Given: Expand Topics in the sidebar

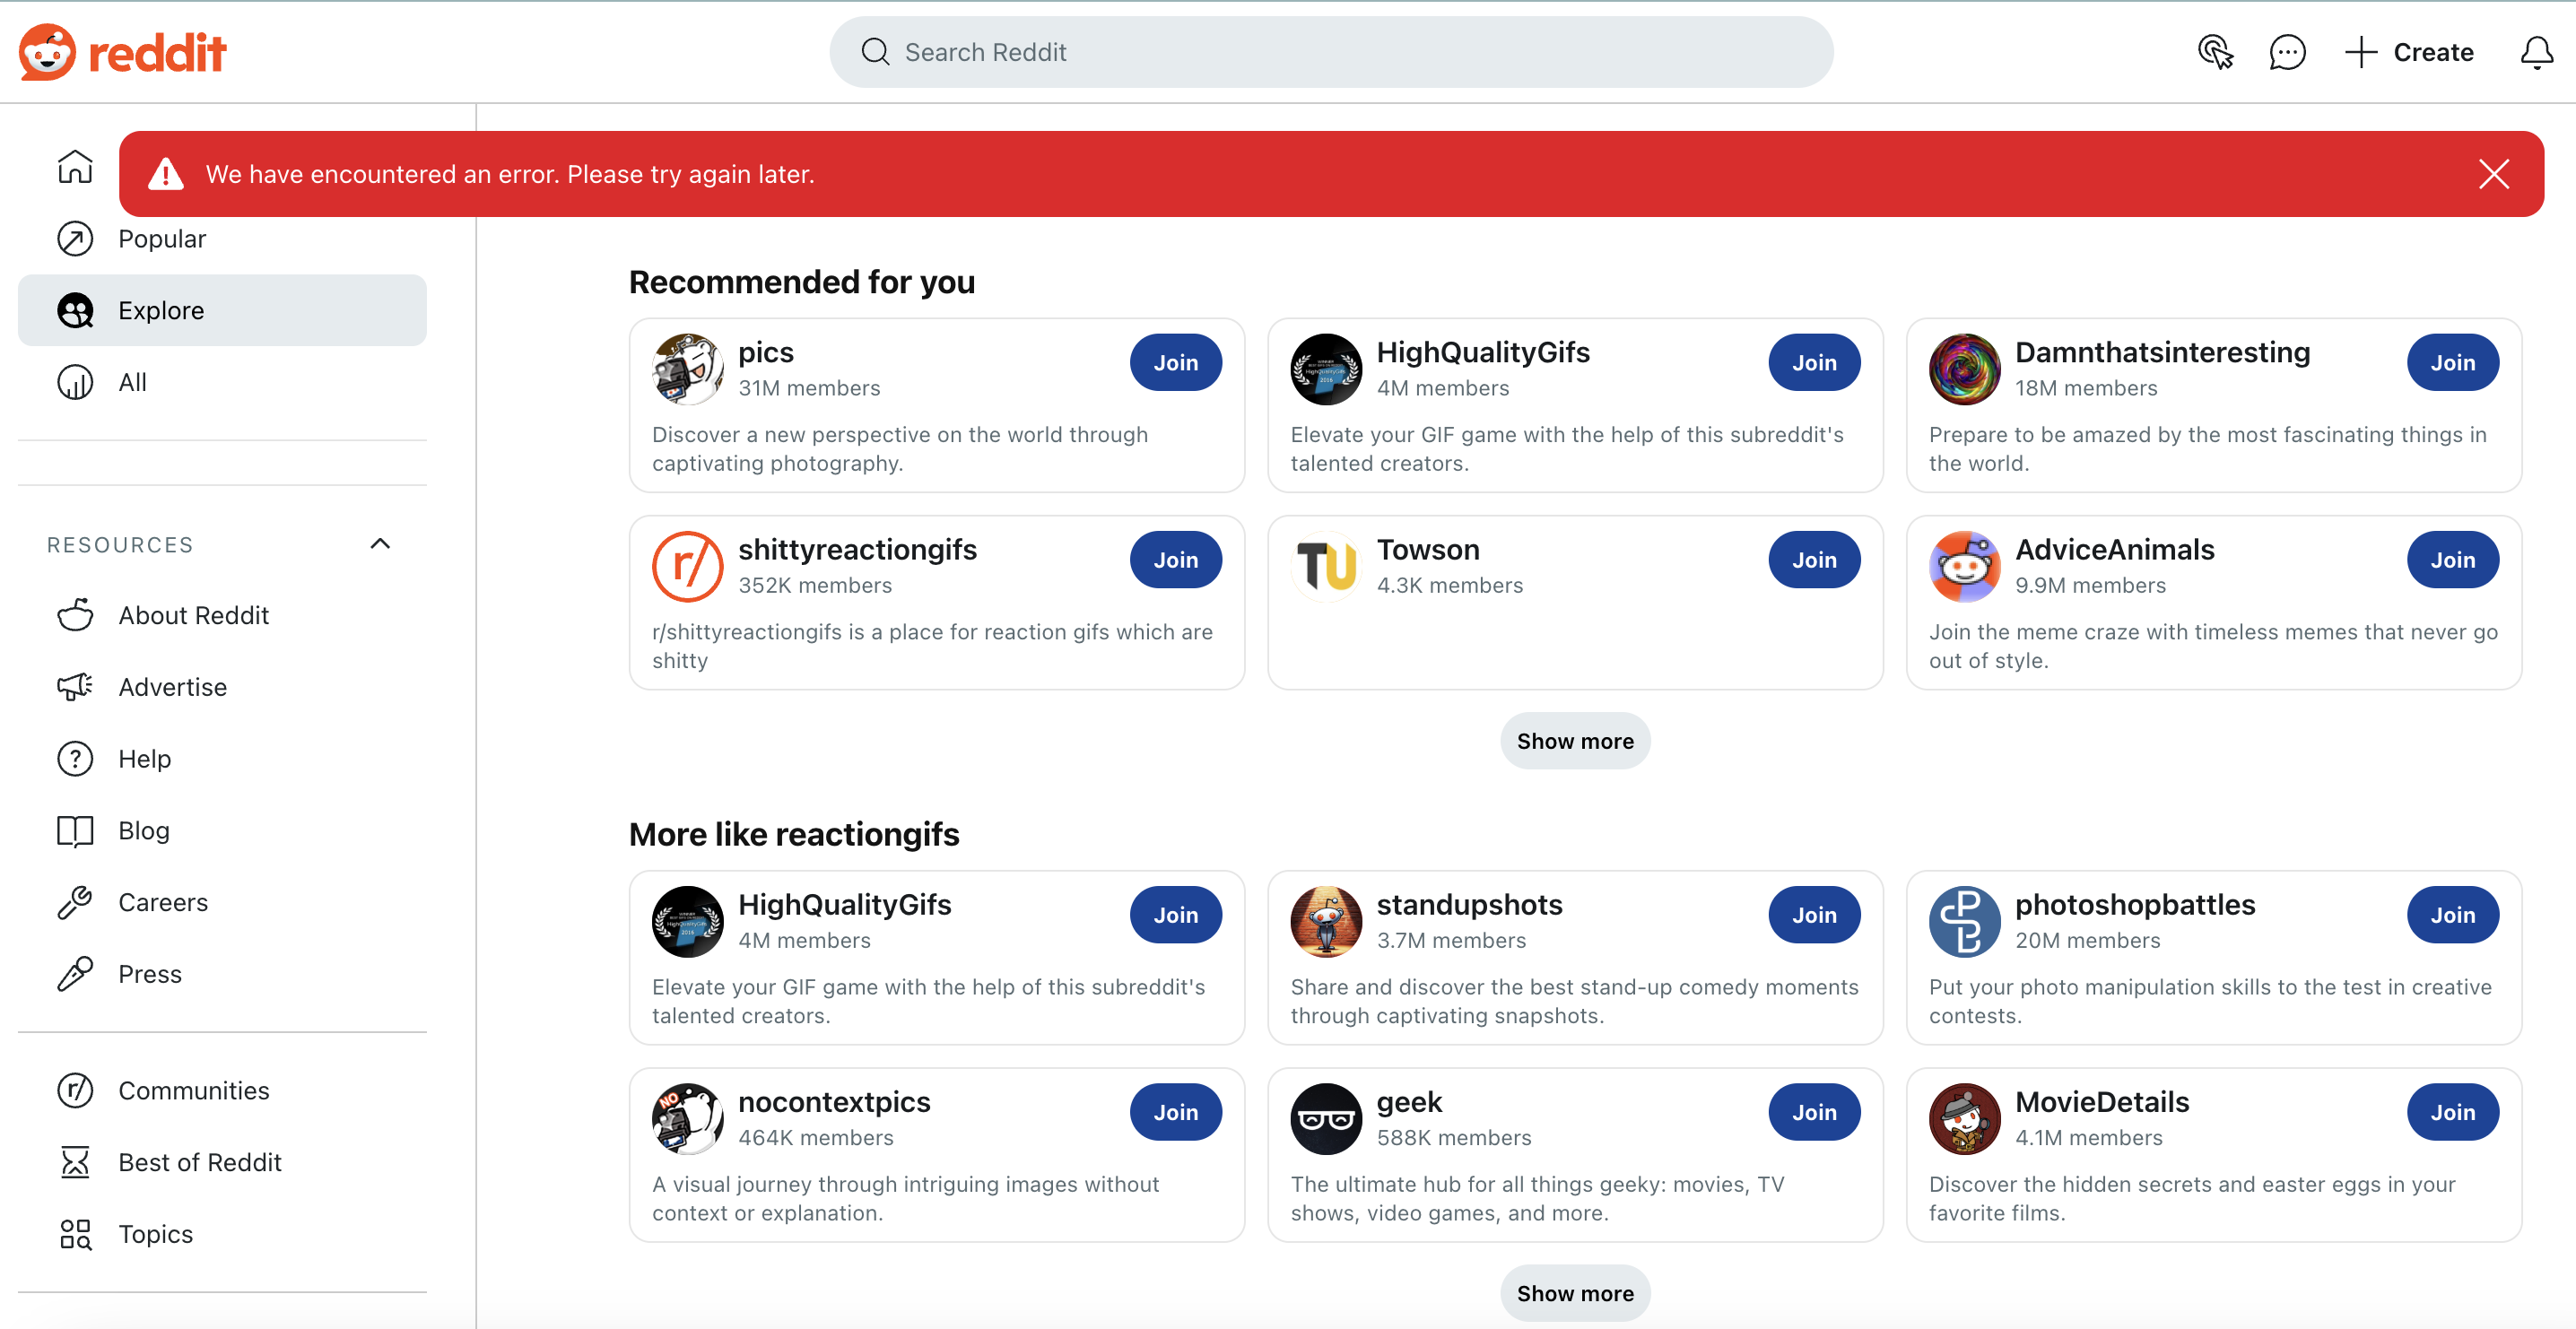Looking at the screenshot, I should [x=154, y=1234].
